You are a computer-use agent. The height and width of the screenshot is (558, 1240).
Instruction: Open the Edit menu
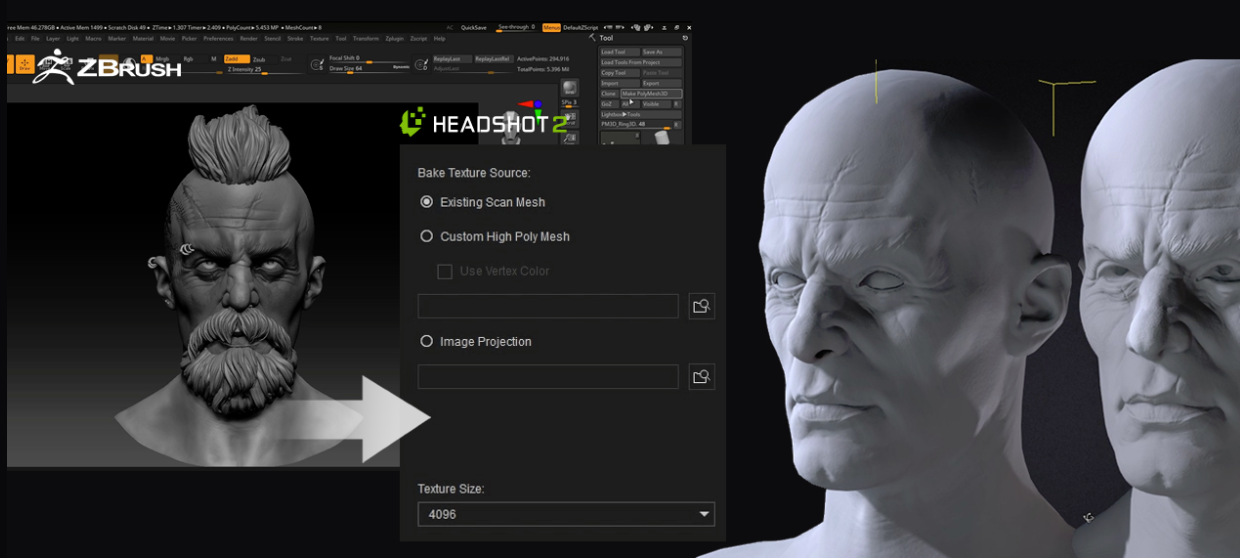(x=19, y=39)
